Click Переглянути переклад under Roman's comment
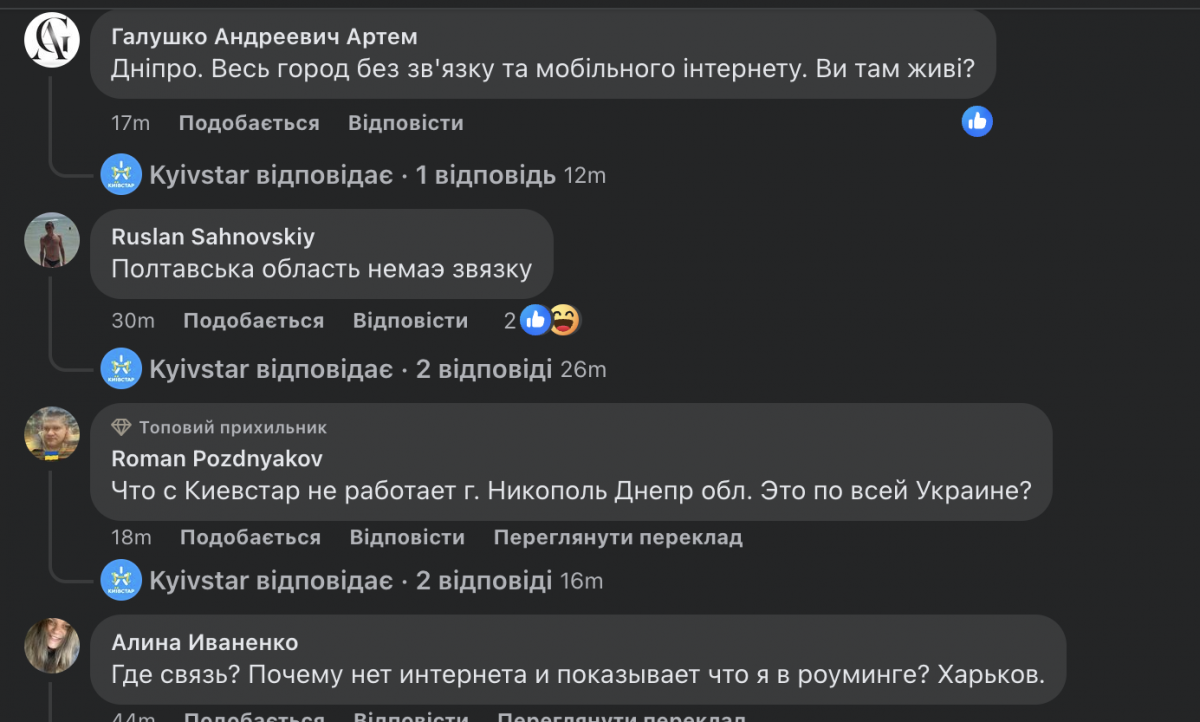Screen dimensions: 1200x722 click(x=618, y=537)
